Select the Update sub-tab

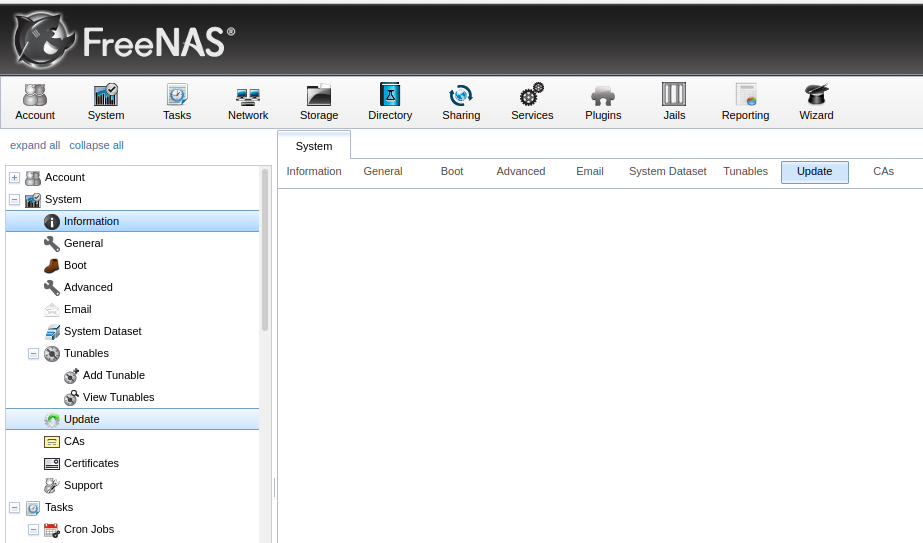click(x=815, y=172)
